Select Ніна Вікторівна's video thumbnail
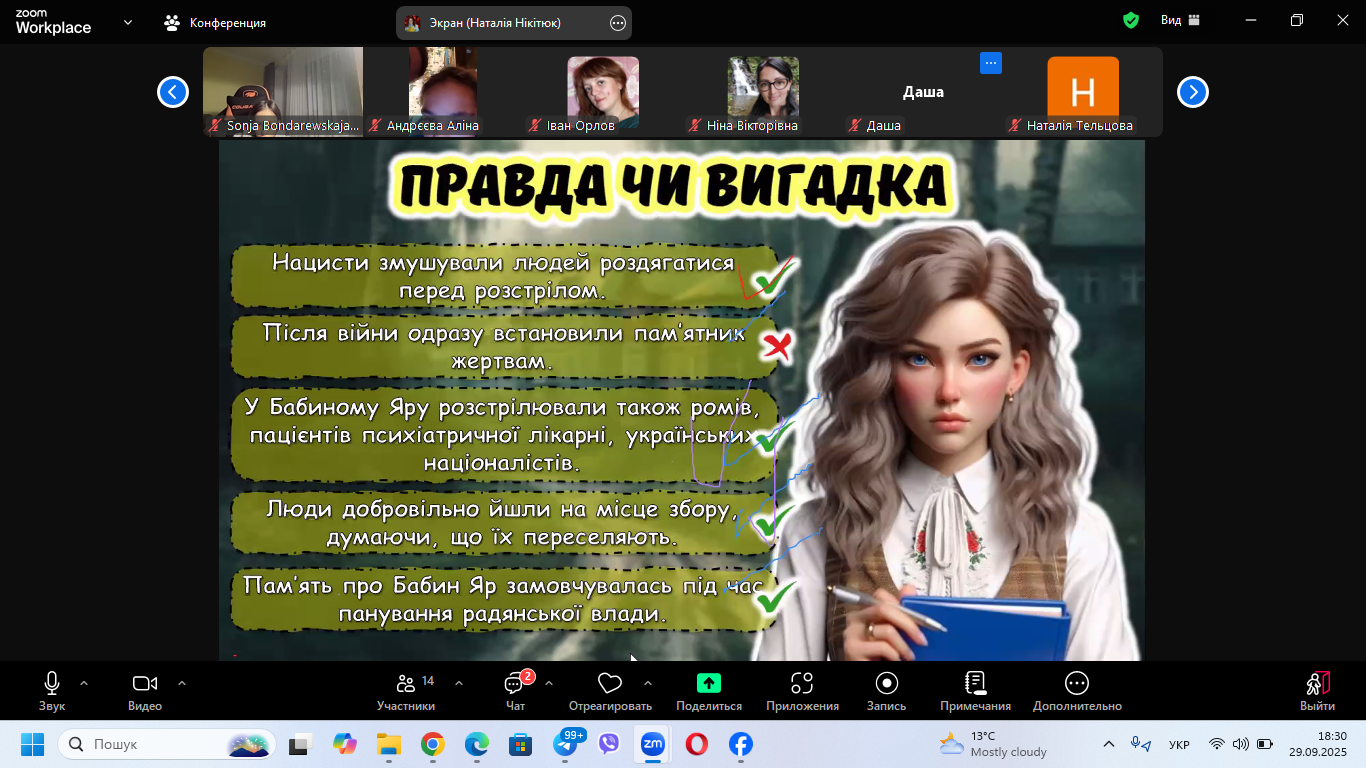 pos(763,91)
